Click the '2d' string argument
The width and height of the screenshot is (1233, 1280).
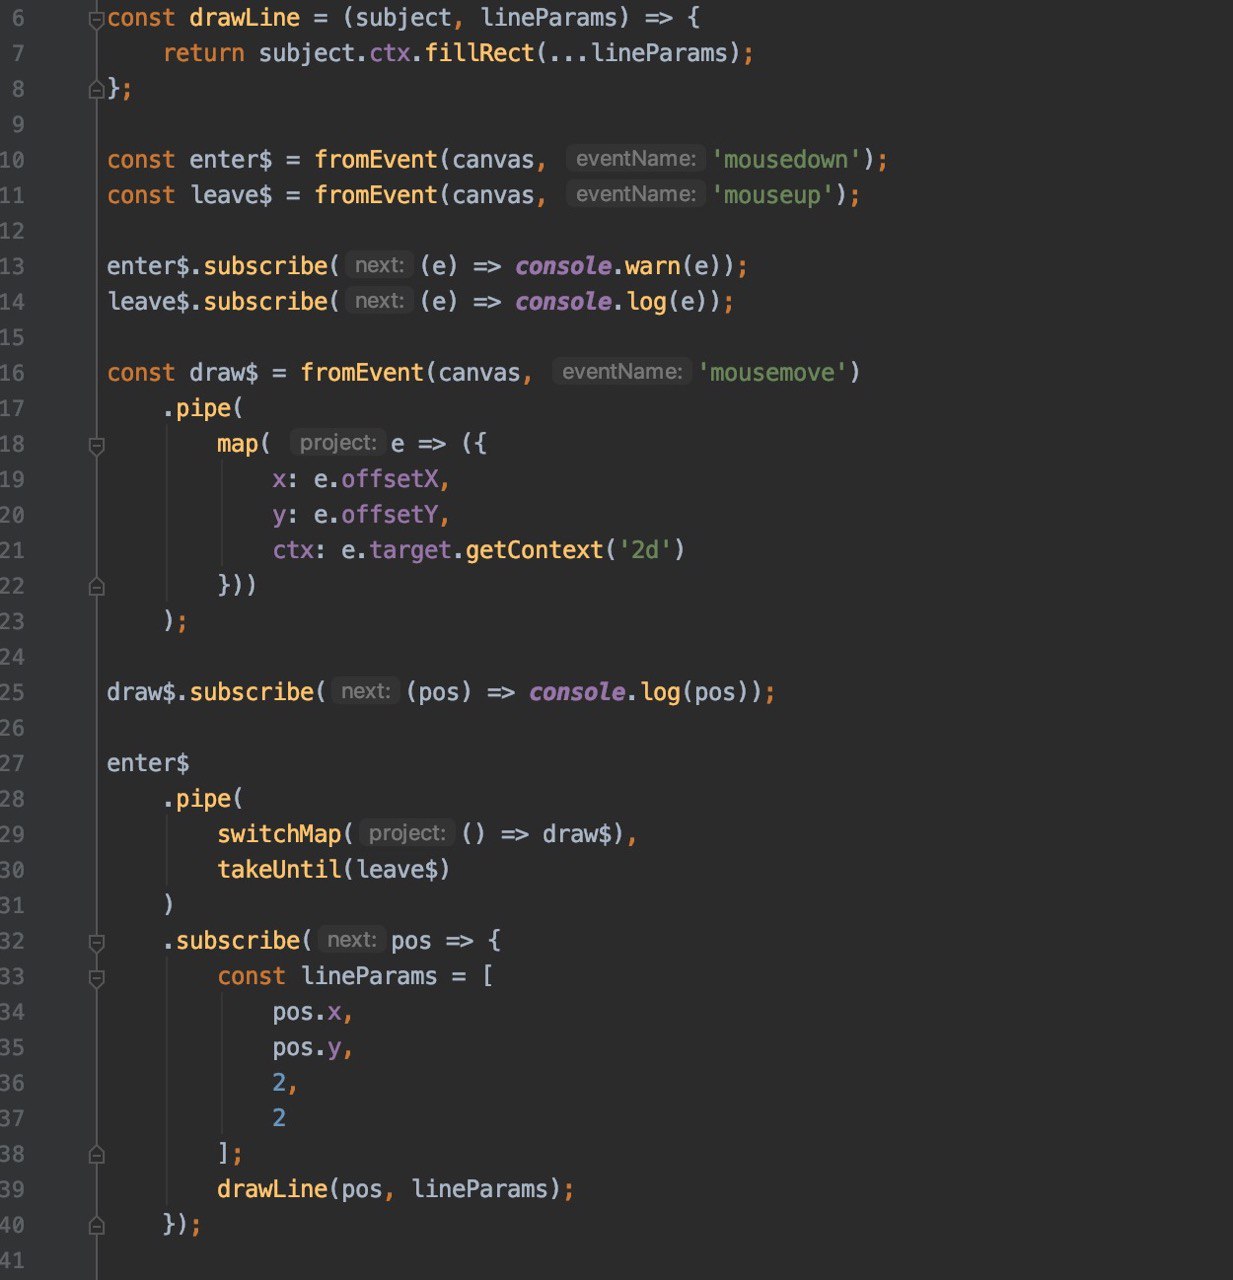tap(645, 550)
